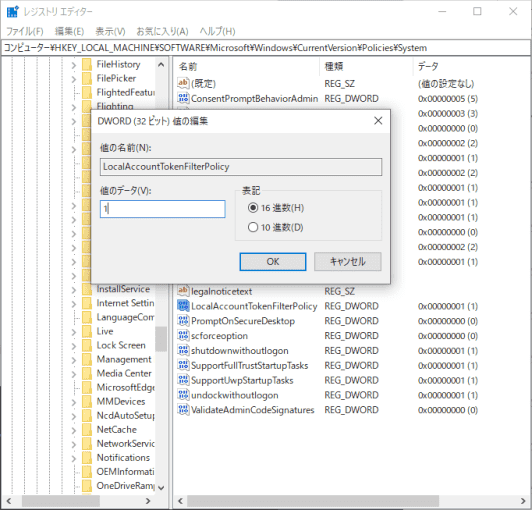
Task: Click the Live folder icon
Action: tap(87, 331)
